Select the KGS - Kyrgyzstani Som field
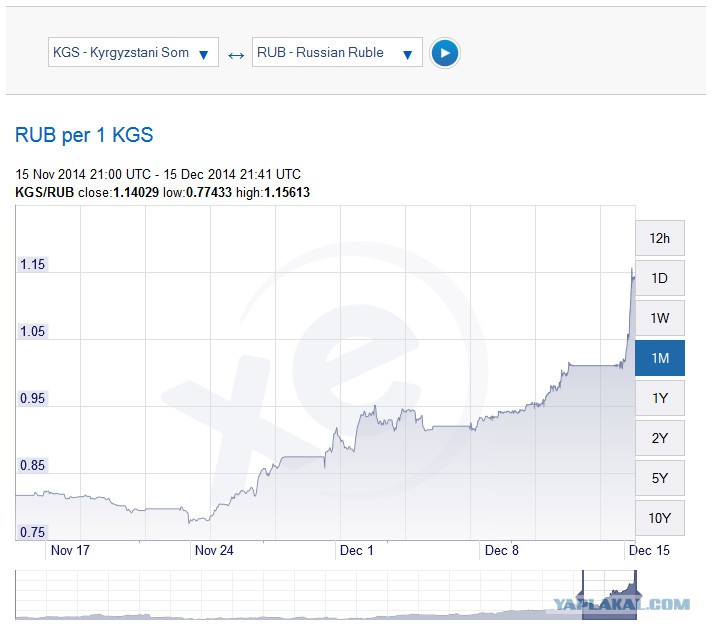 pos(133,53)
